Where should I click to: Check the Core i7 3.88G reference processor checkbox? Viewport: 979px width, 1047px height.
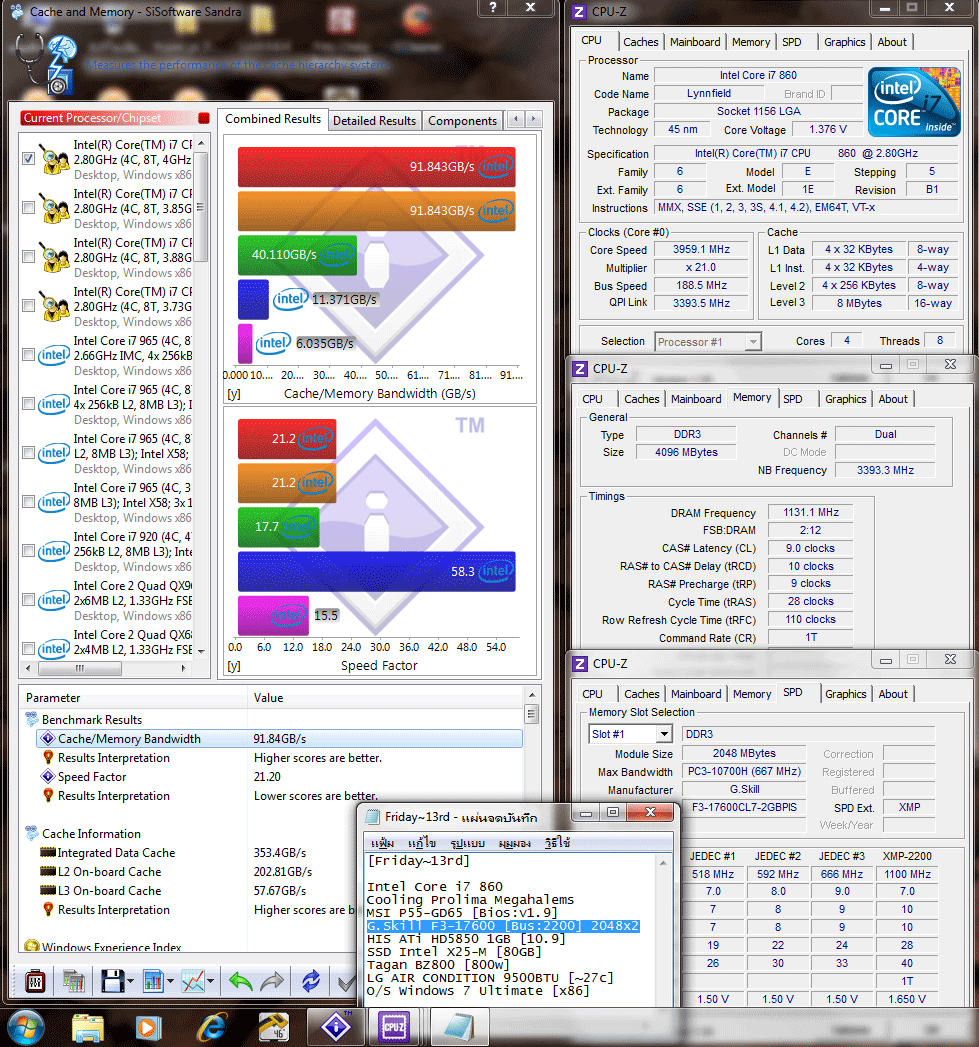pos(28,256)
